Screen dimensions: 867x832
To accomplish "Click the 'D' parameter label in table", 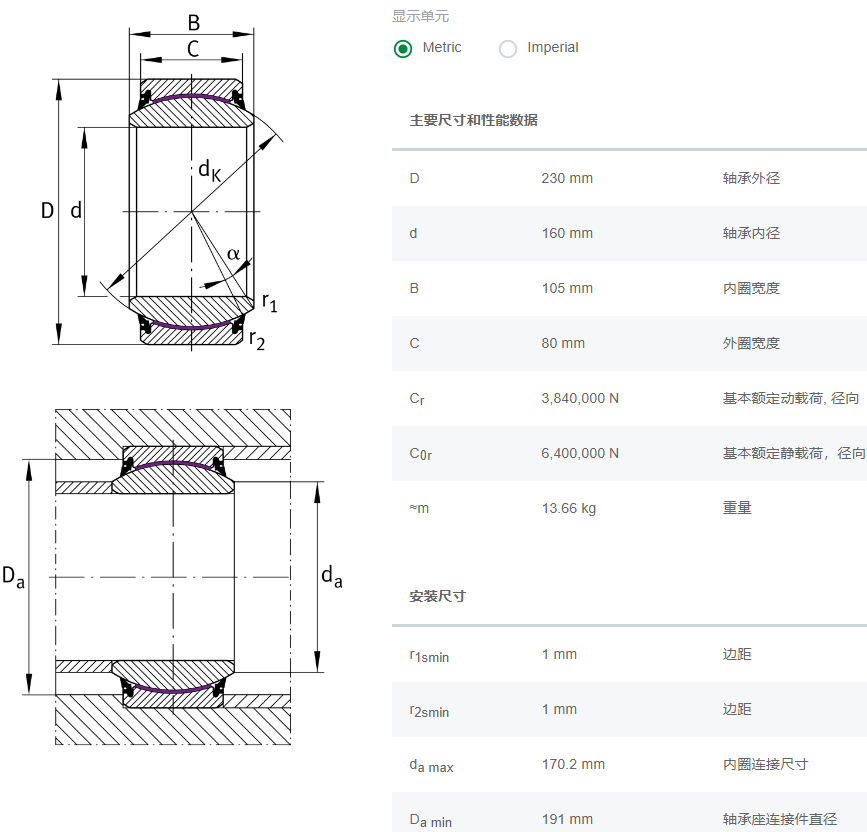I will (x=414, y=178).
